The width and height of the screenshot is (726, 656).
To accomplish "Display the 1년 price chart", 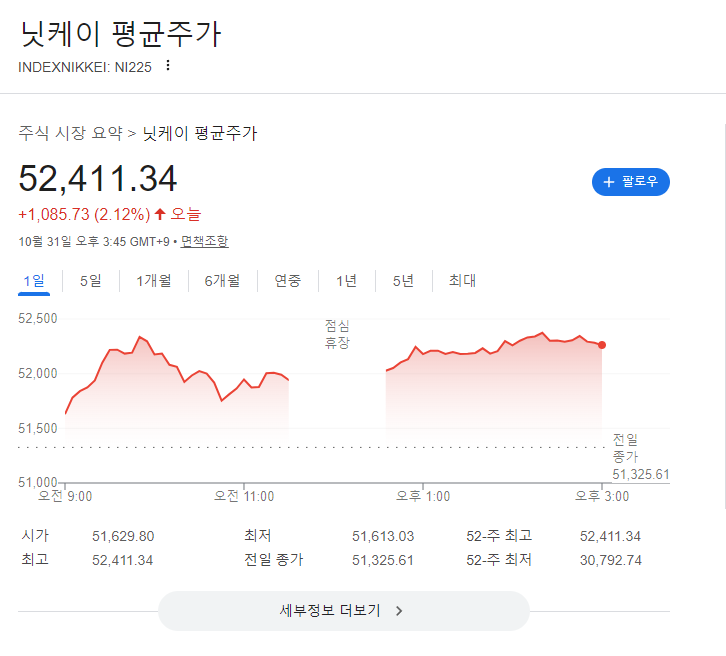I will (346, 281).
